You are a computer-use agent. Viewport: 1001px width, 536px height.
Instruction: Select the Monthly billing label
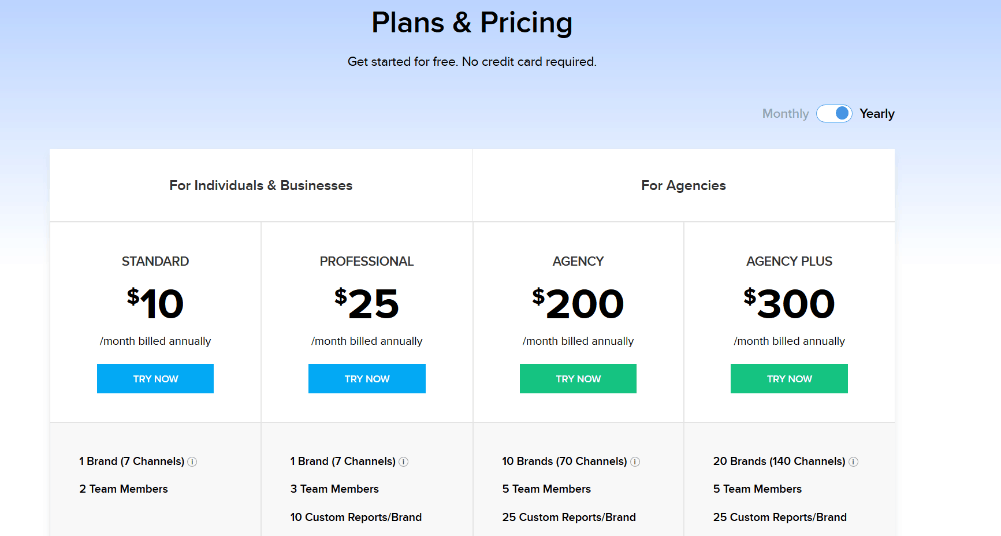785,114
